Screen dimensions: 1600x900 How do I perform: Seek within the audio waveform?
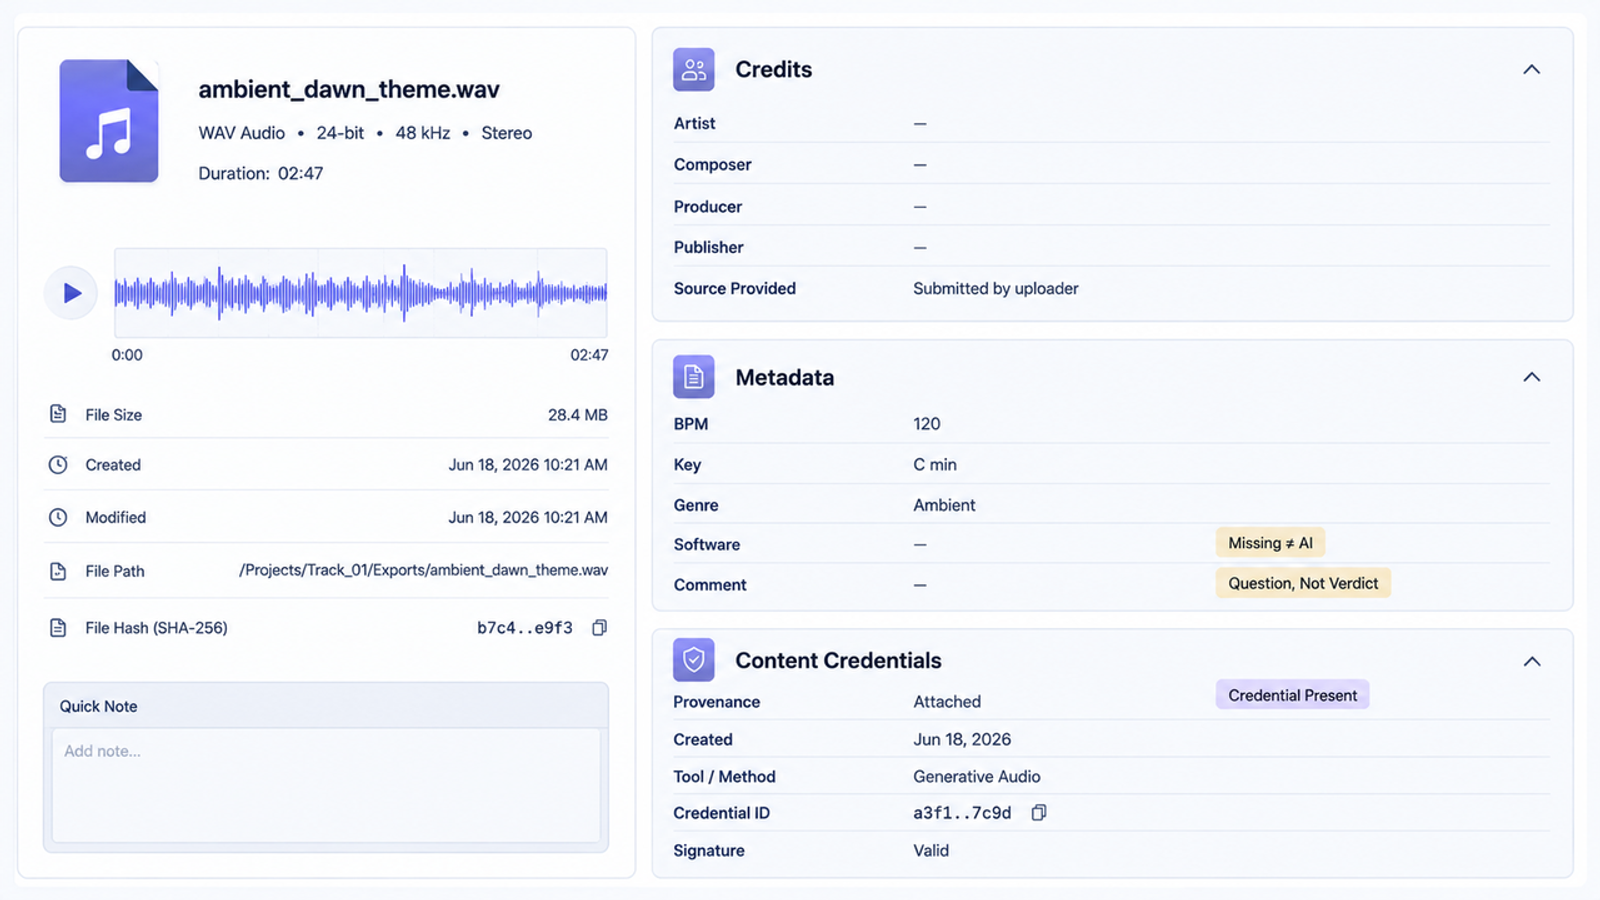pyautogui.click(x=360, y=293)
